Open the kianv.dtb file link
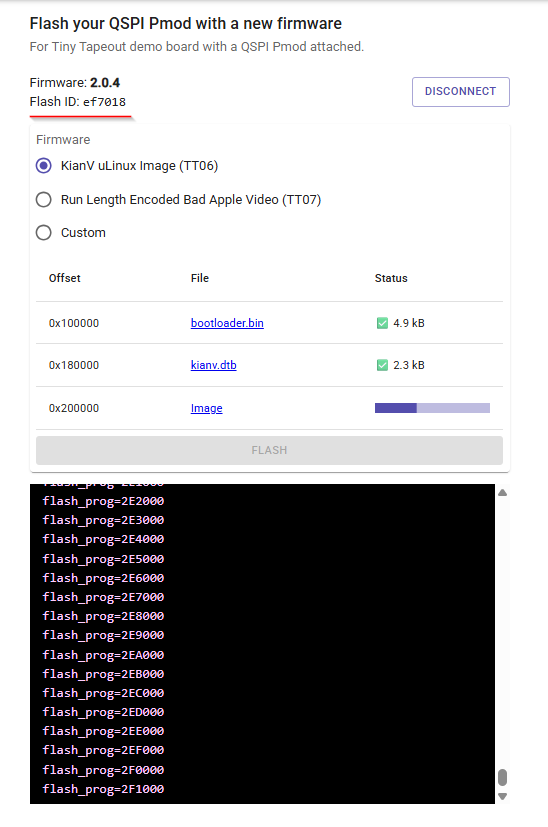Image resolution: width=548 pixels, height=827 pixels. [213, 365]
